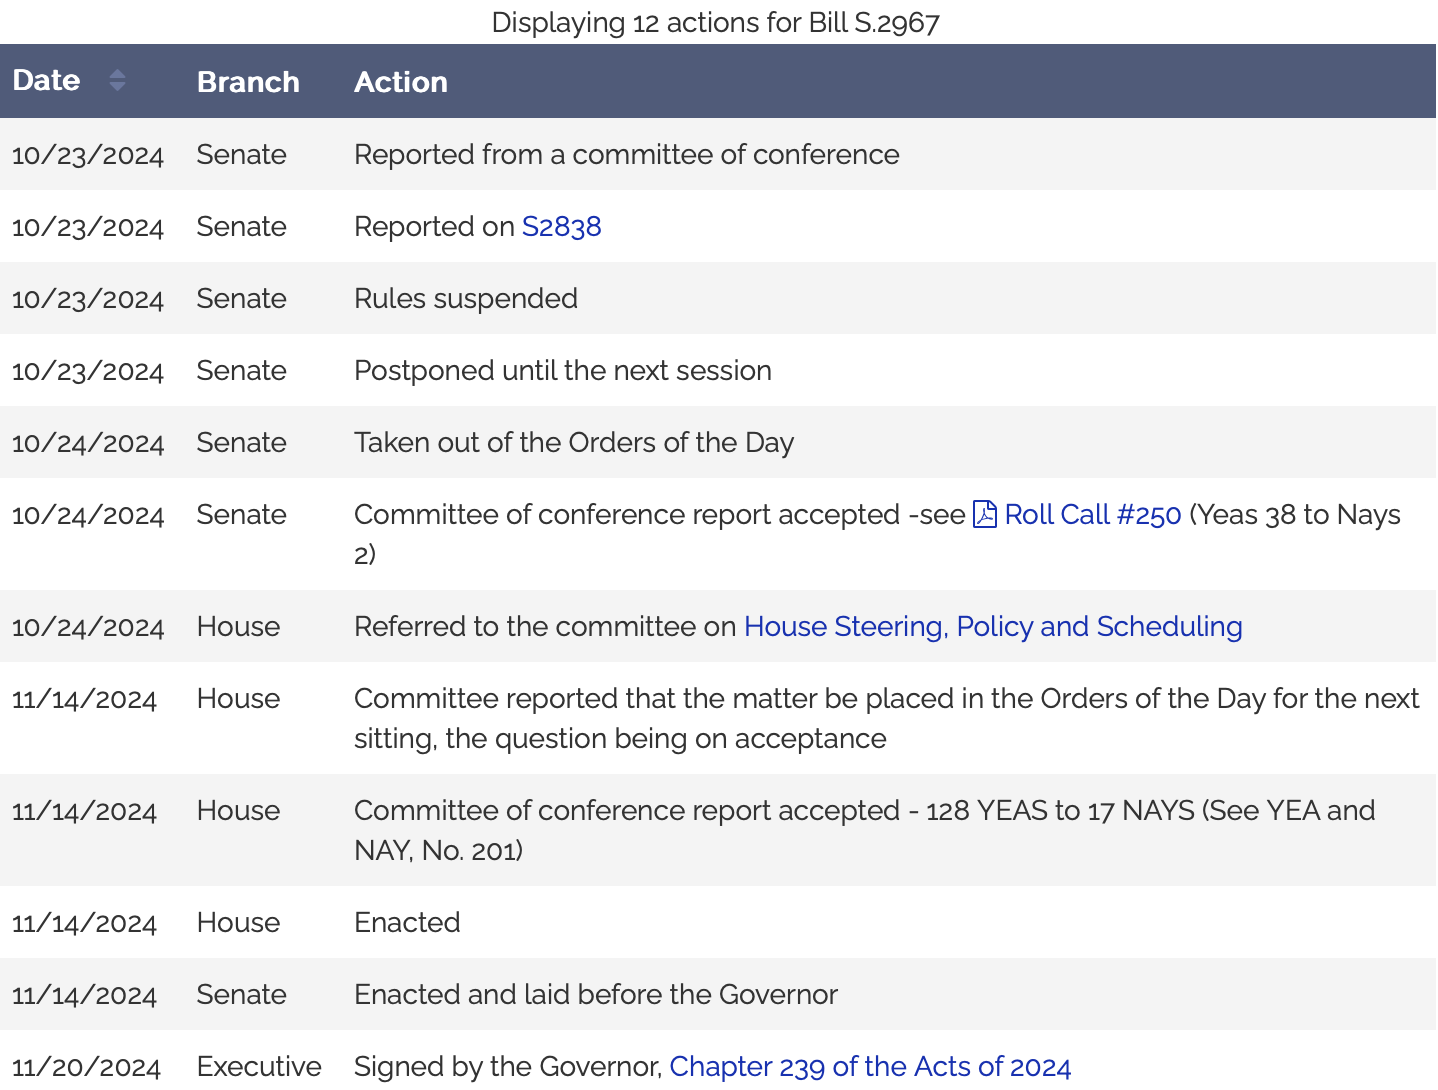The height and width of the screenshot is (1090, 1438).
Task: Select the 'Rules suspended' action row
Action: coord(465,299)
